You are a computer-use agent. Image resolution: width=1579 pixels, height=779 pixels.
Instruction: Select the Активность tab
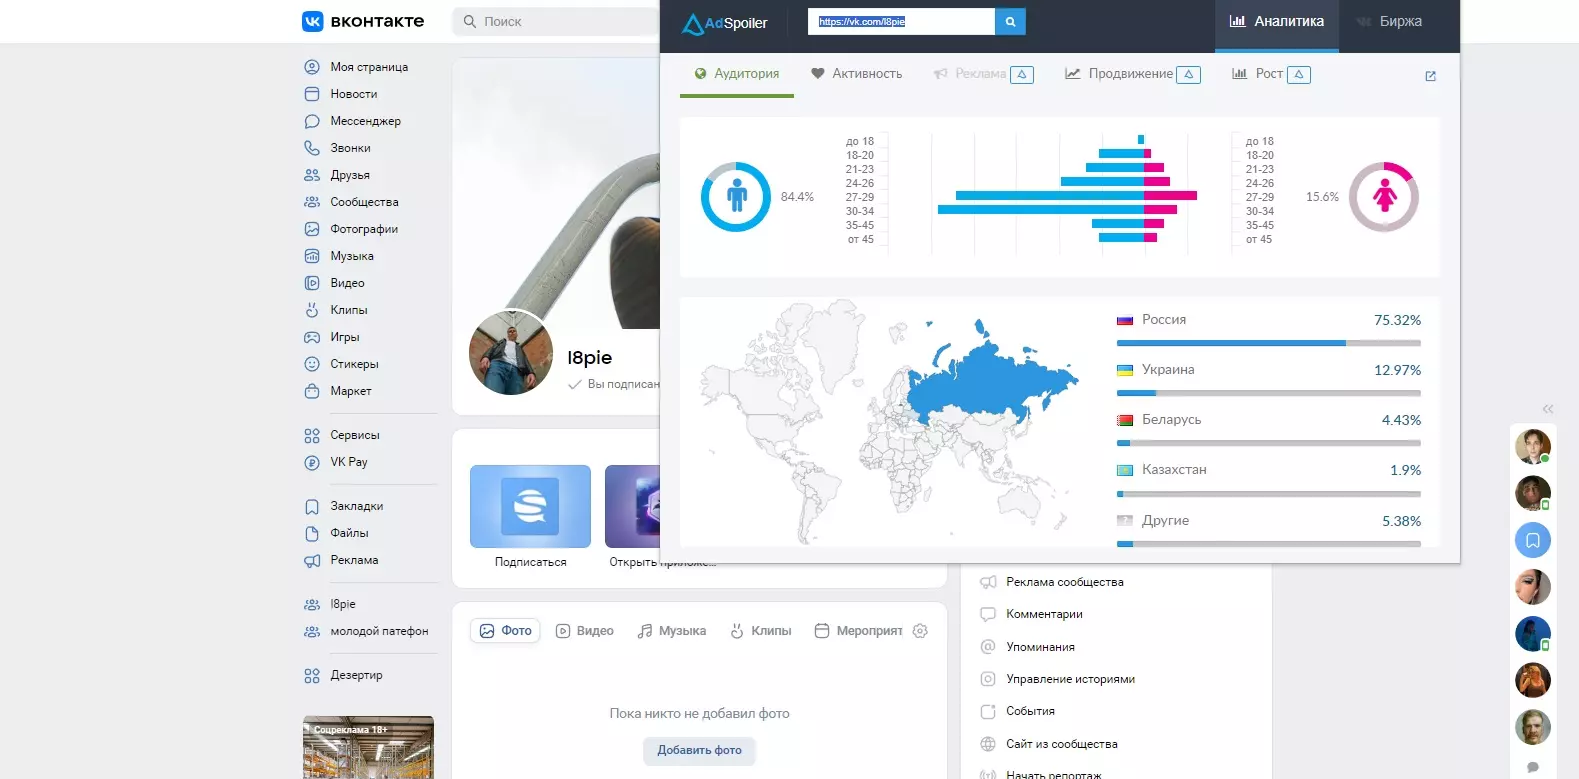click(x=856, y=74)
